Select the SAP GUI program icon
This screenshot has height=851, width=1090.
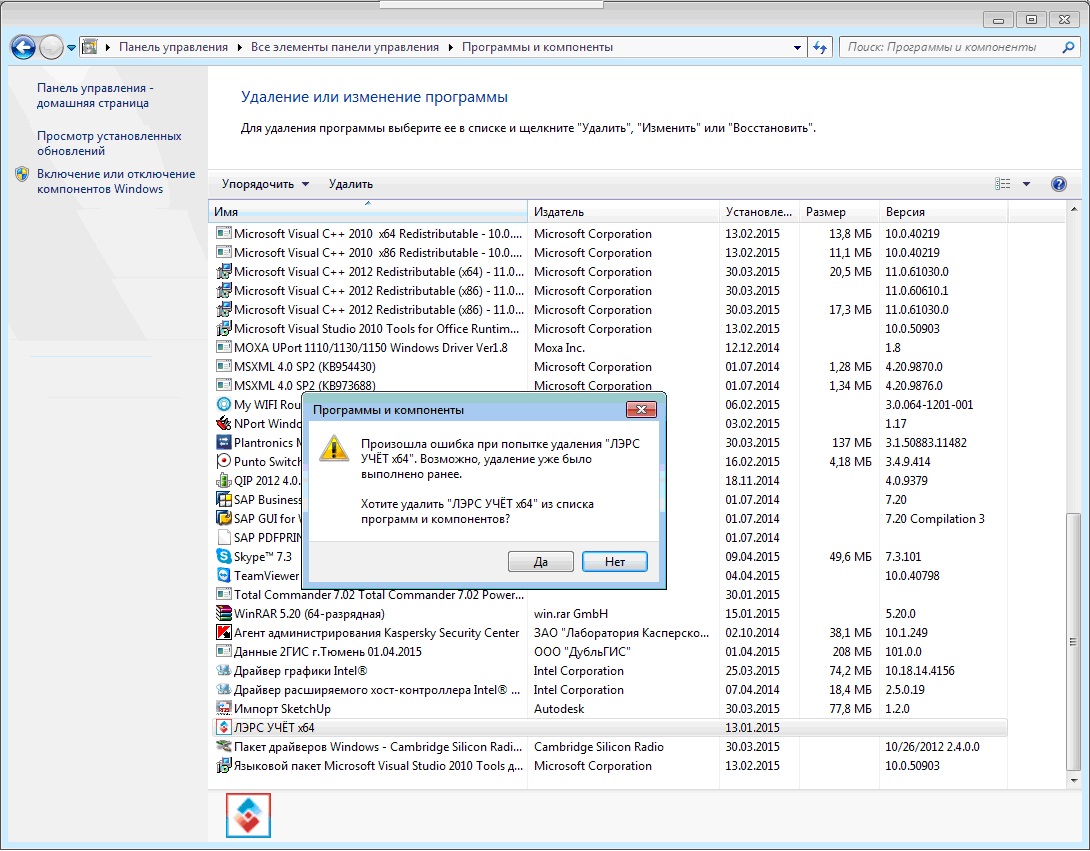pyautogui.click(x=224, y=519)
